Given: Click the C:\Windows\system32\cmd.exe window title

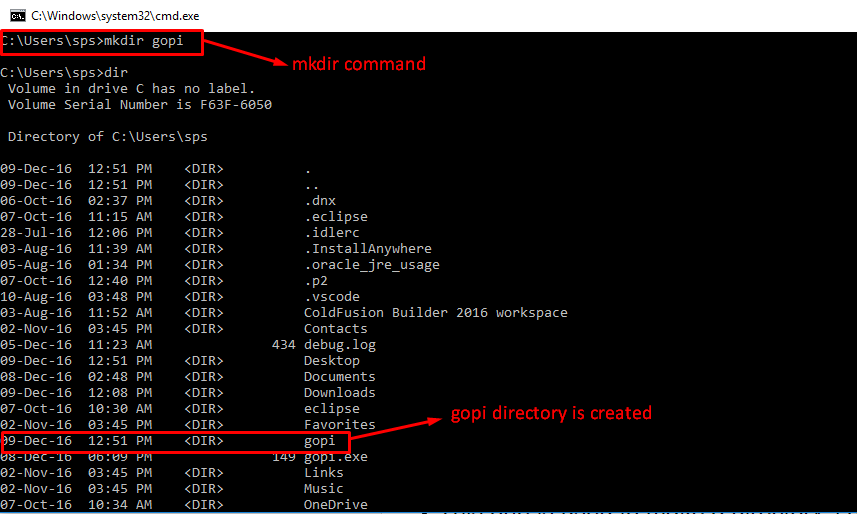Looking at the screenshot, I should click(x=115, y=16).
